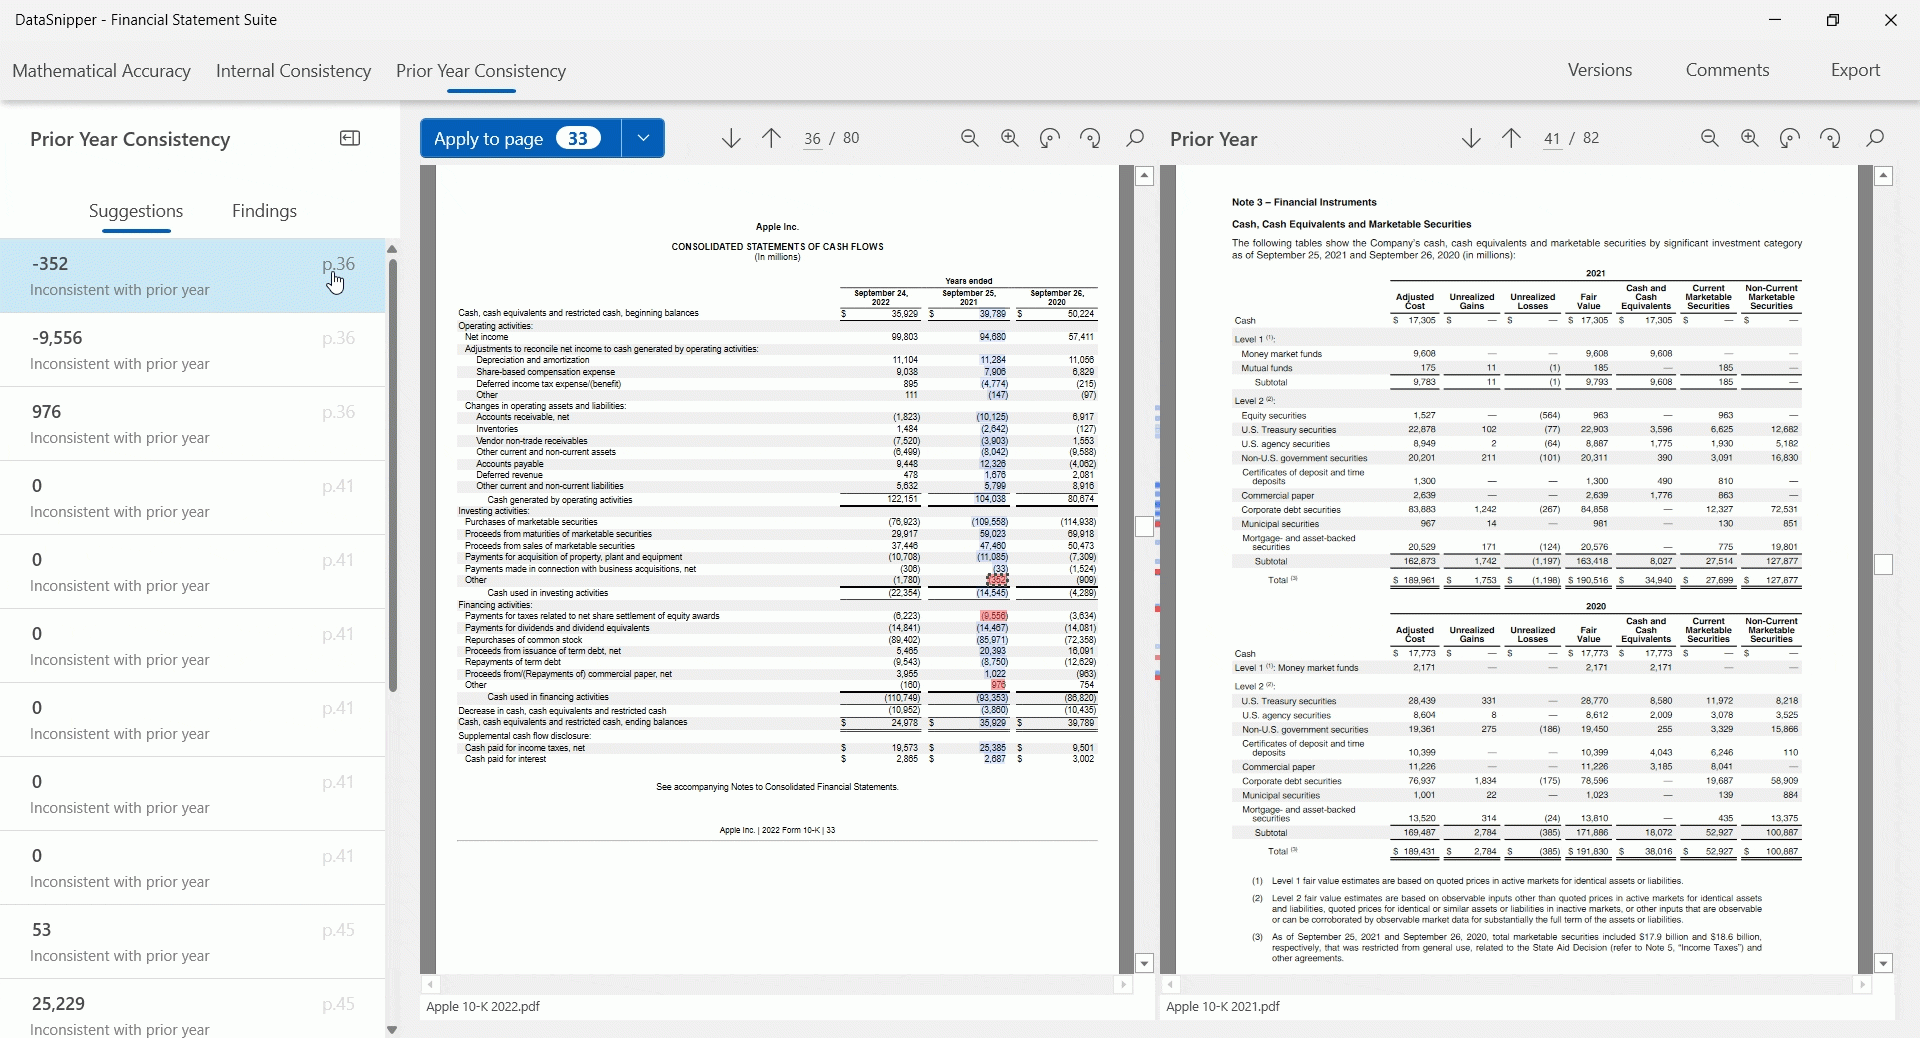The height and width of the screenshot is (1038, 1920).
Task: Open Versions
Action: point(1600,70)
